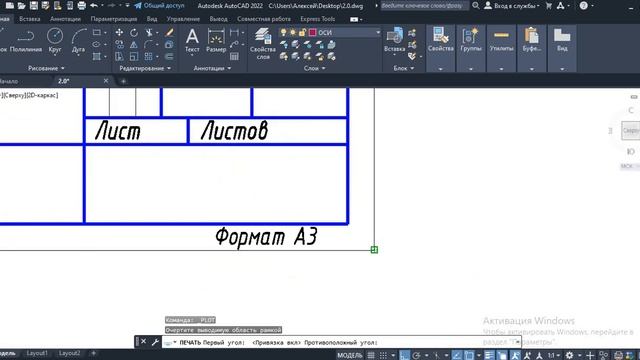Open the Insert block (Вставка) tool
Viewport: 640px width, 360px height.
(x=394, y=40)
